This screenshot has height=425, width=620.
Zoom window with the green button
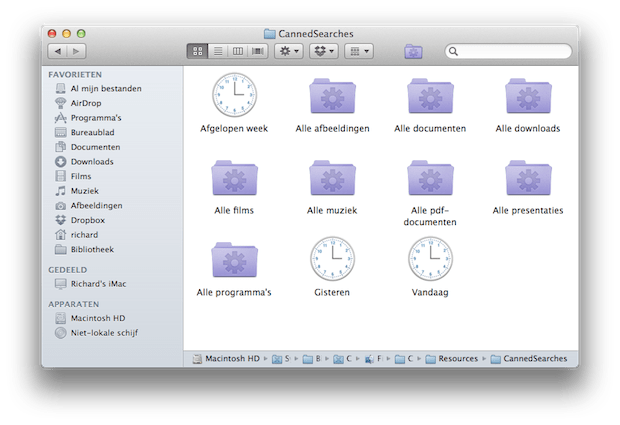click(x=81, y=34)
